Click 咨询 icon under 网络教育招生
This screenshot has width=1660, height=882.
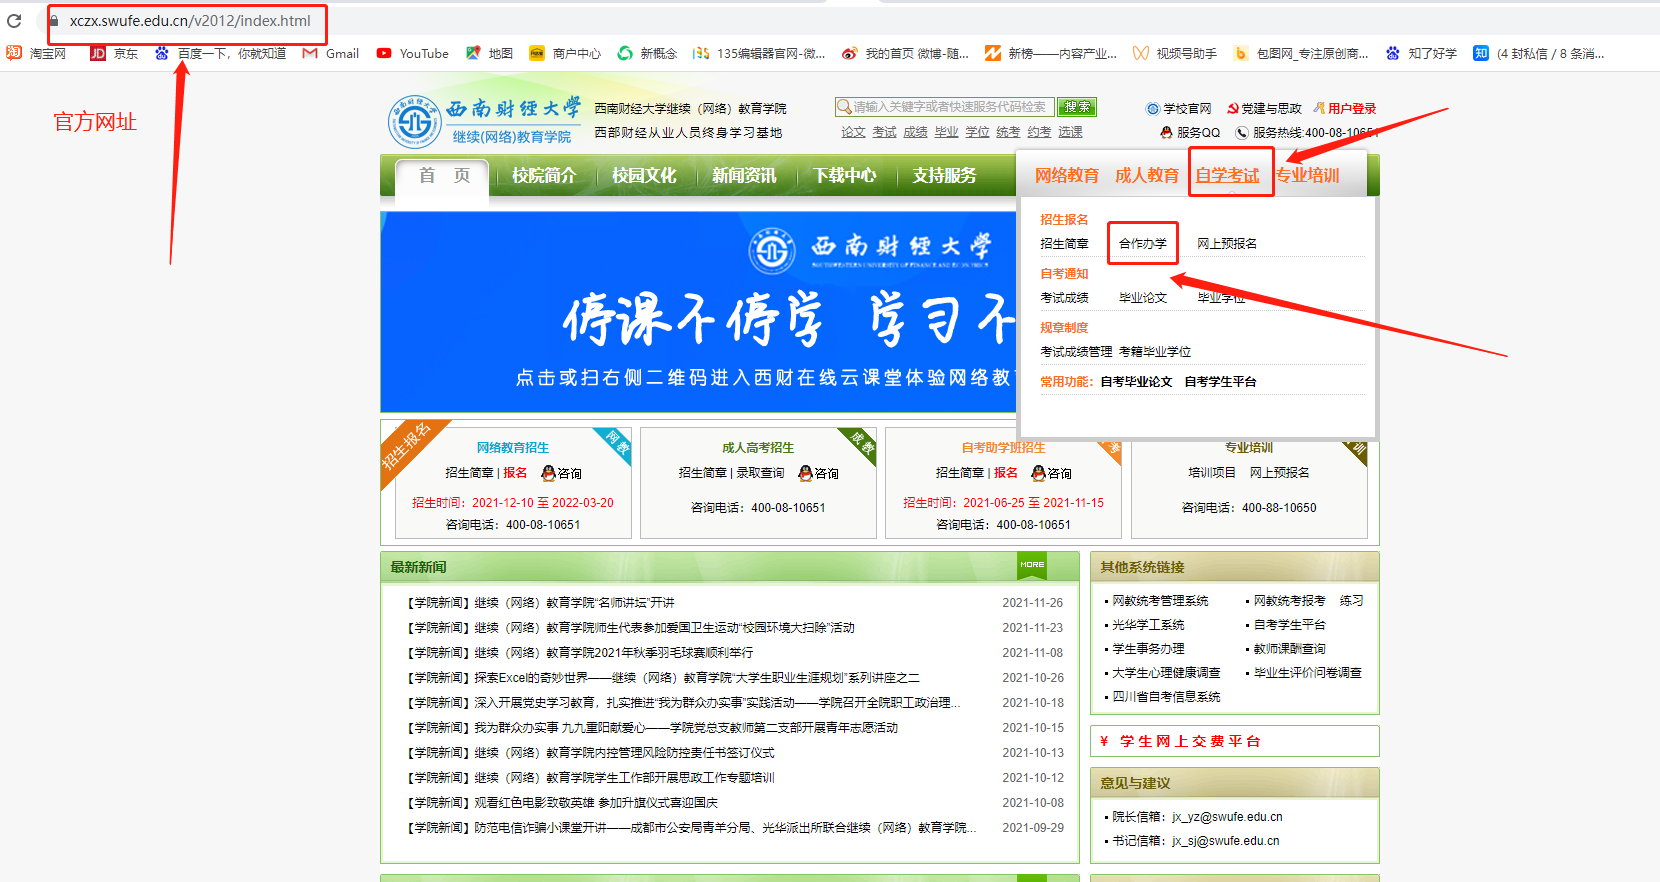tap(548, 473)
